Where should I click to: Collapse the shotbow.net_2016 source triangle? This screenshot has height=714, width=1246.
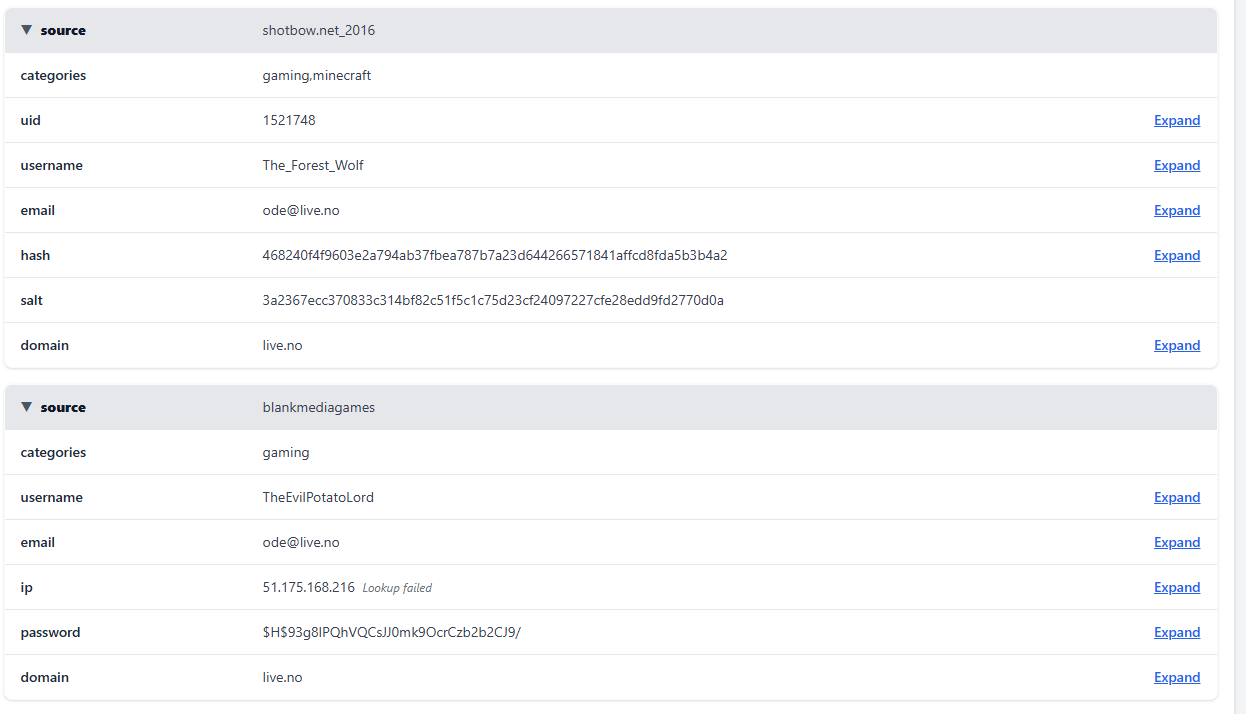27,30
